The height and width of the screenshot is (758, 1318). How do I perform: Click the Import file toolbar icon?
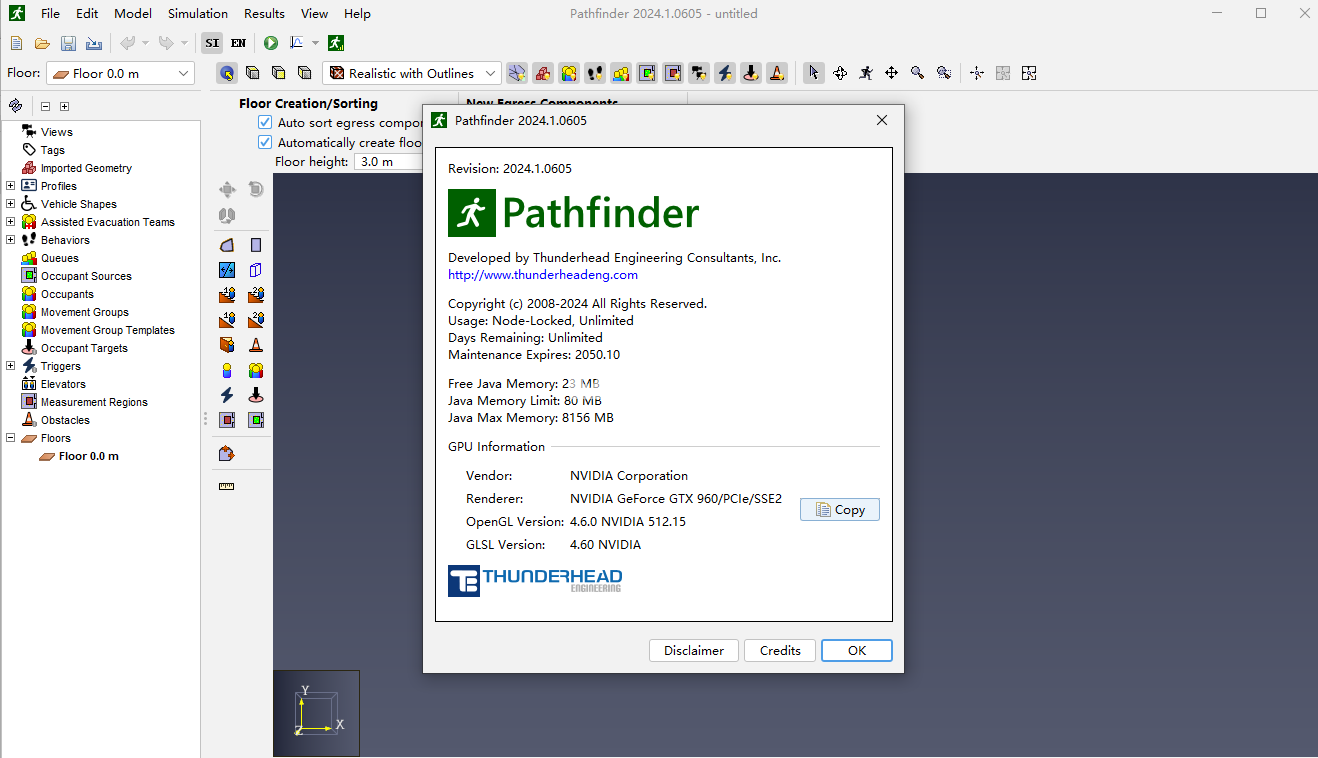point(94,43)
